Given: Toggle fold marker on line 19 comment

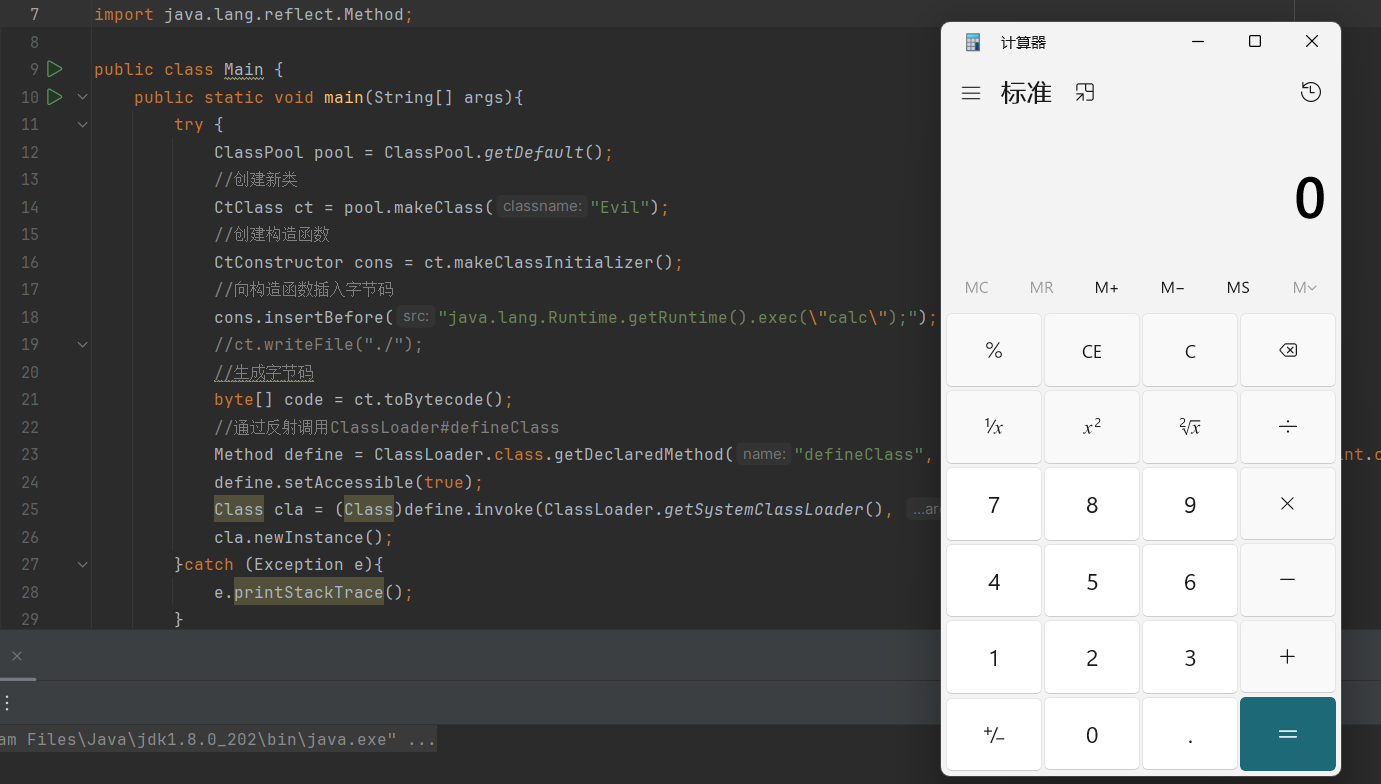Looking at the screenshot, I should pyautogui.click(x=82, y=344).
